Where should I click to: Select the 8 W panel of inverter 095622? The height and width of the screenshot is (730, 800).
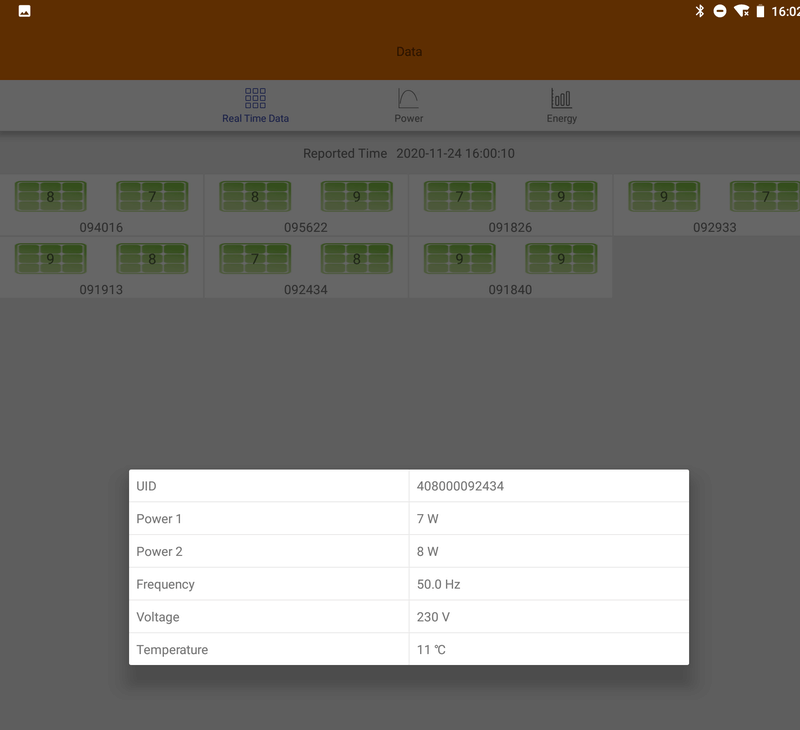point(255,196)
